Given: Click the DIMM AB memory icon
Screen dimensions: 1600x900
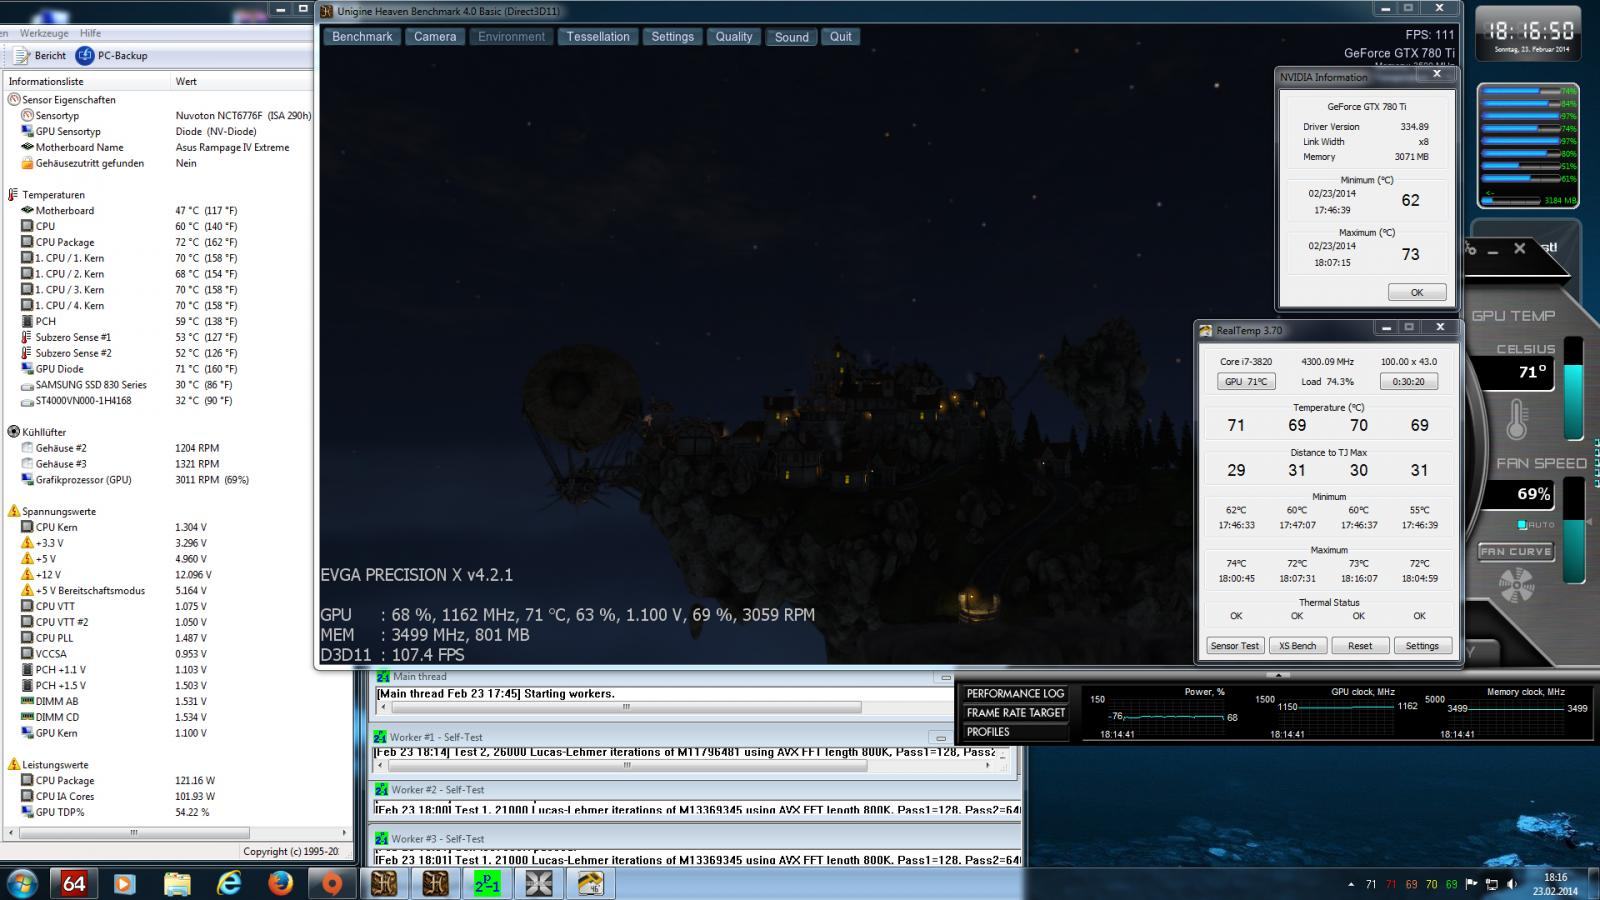Looking at the screenshot, I should 27,701.
